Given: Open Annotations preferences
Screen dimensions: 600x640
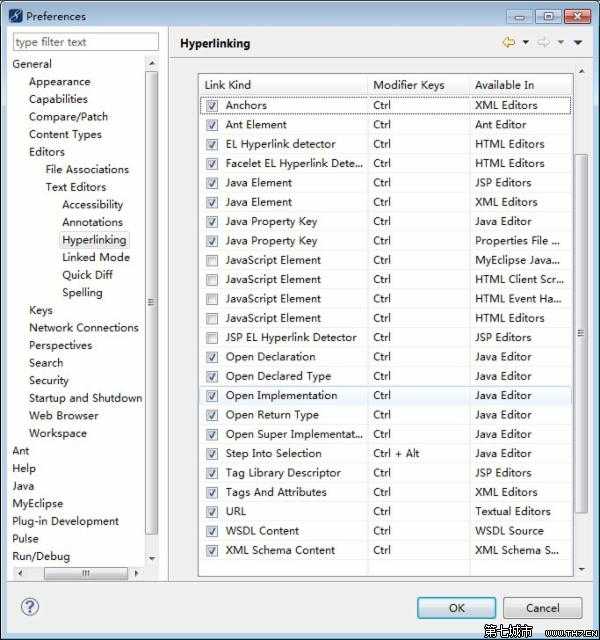Looking at the screenshot, I should point(92,222).
